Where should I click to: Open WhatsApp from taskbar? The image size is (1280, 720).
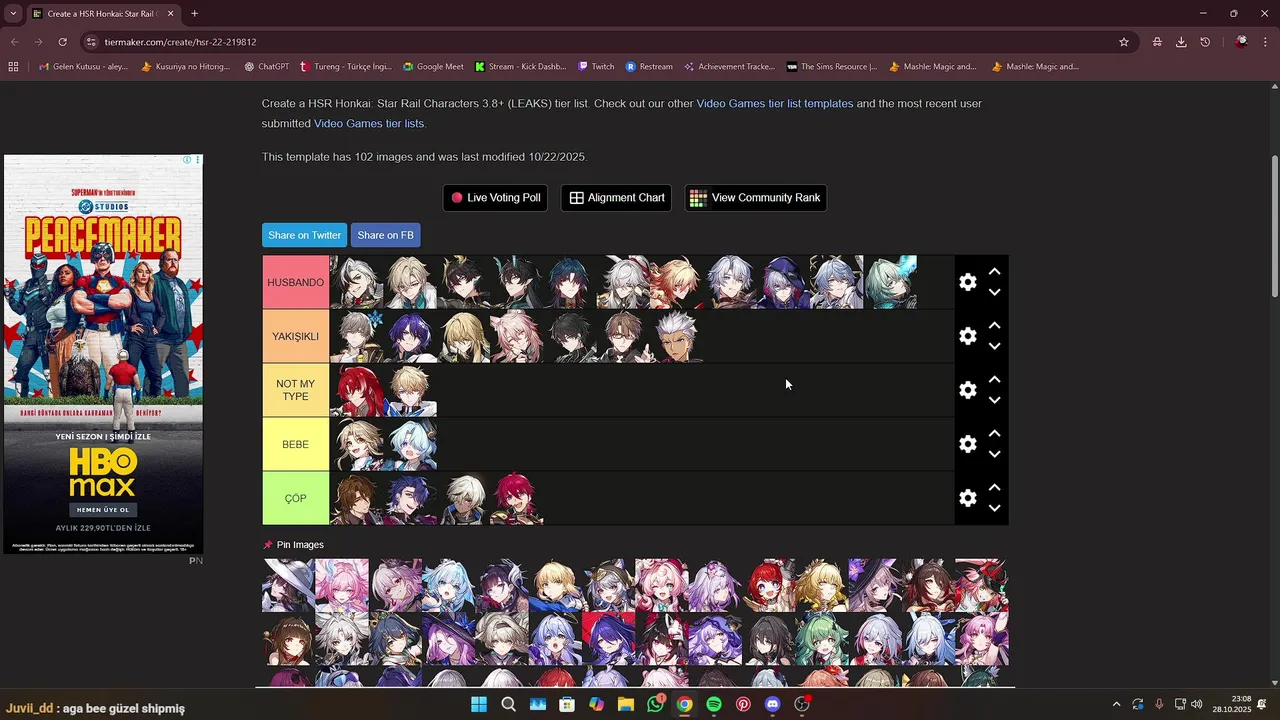coord(655,704)
